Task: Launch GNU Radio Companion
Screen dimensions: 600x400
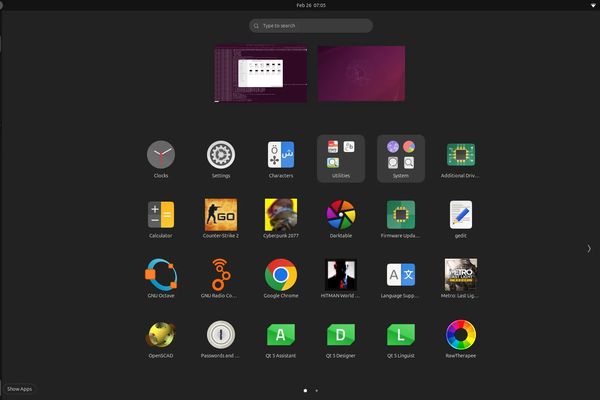Action: [221, 275]
